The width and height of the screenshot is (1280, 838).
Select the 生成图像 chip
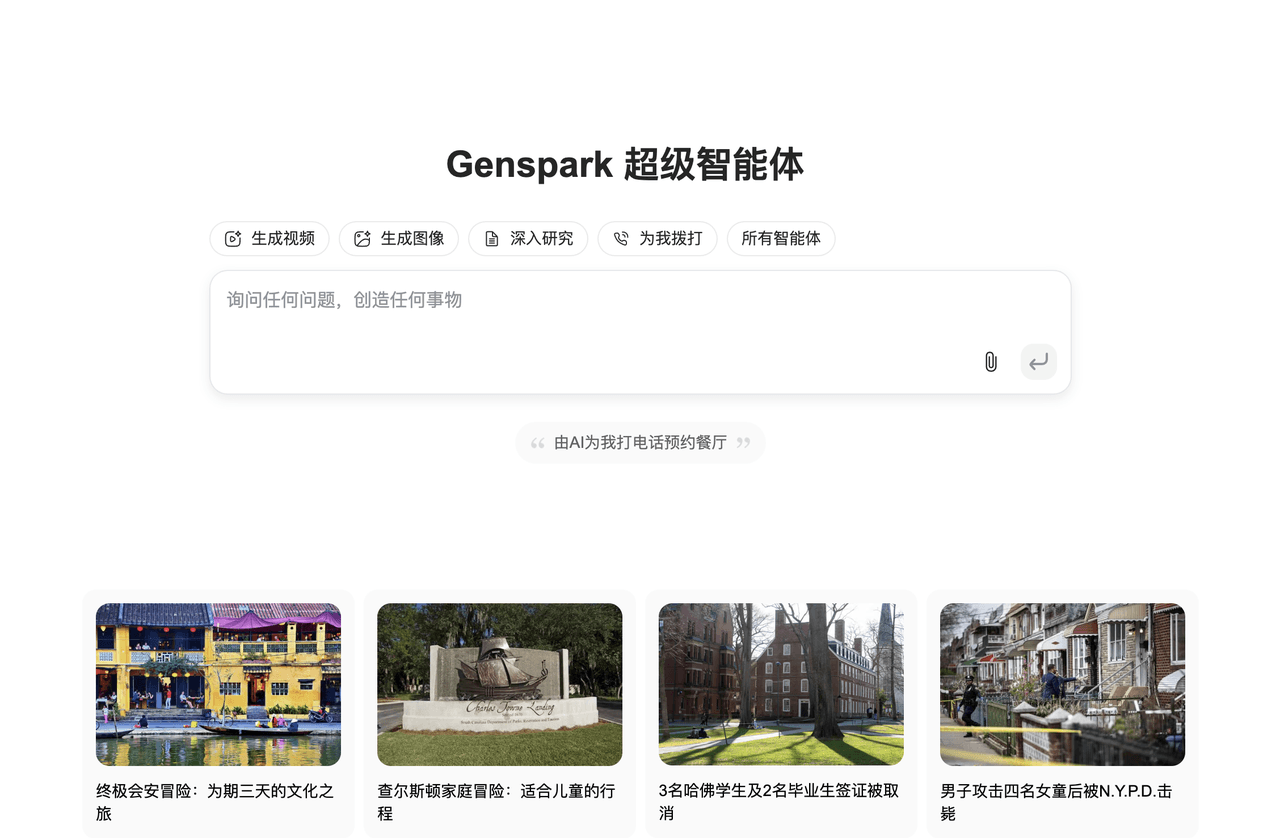(399, 239)
